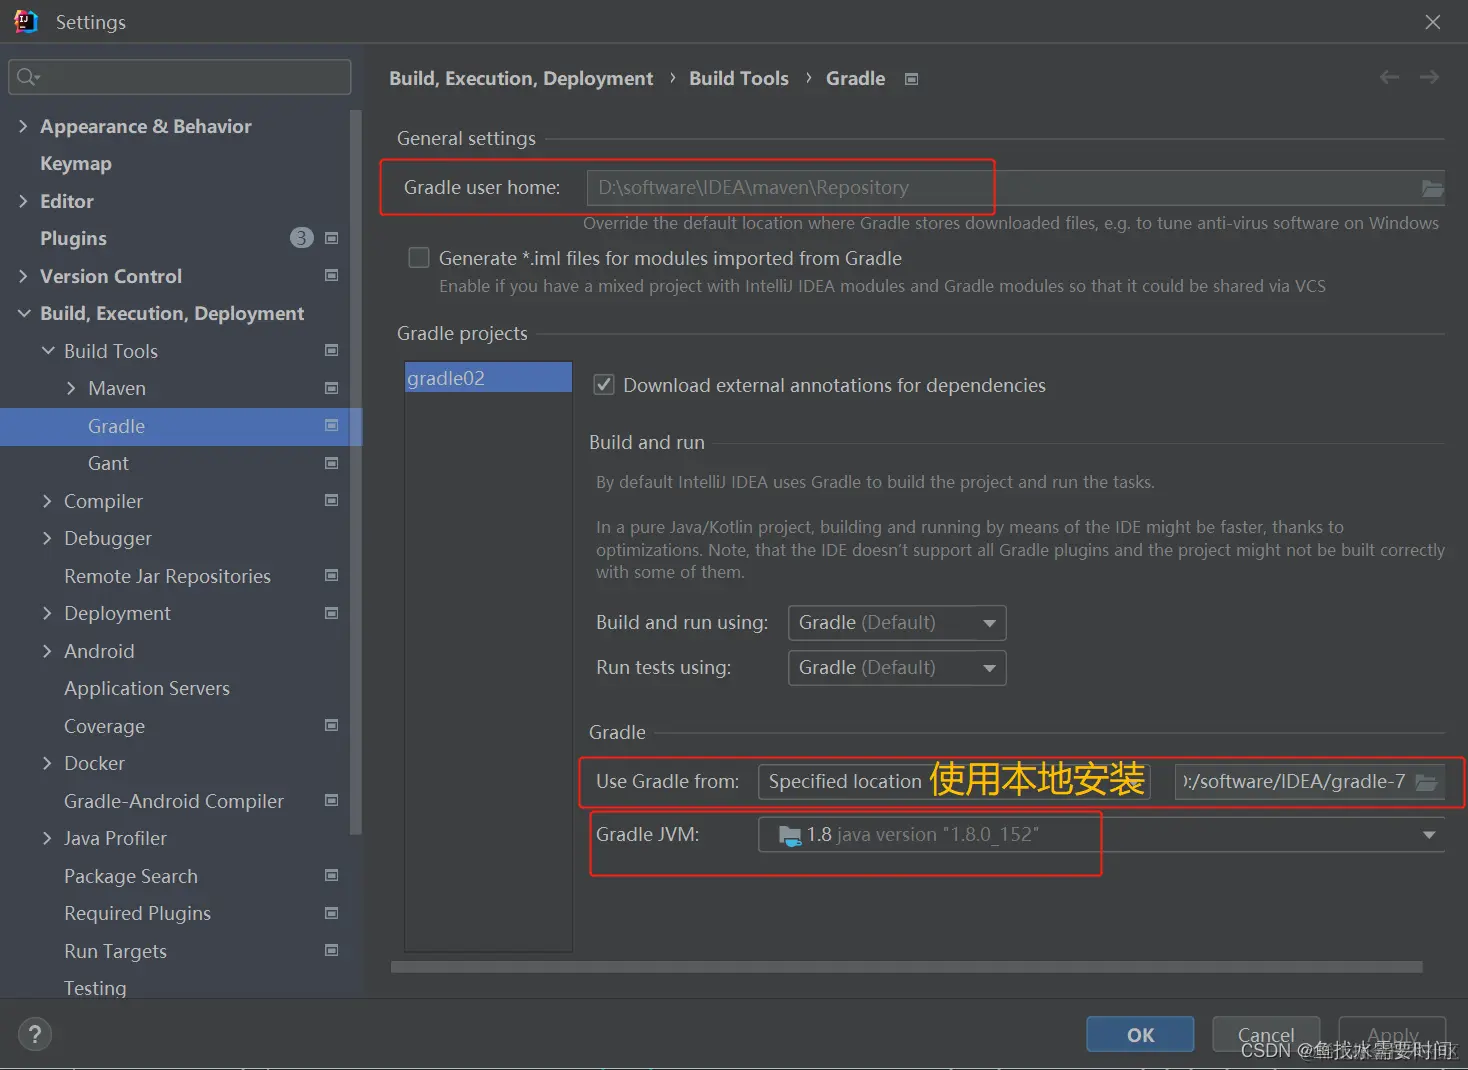
Task: Click the project-level icon beside Gradle breadcrumb
Action: (x=911, y=79)
